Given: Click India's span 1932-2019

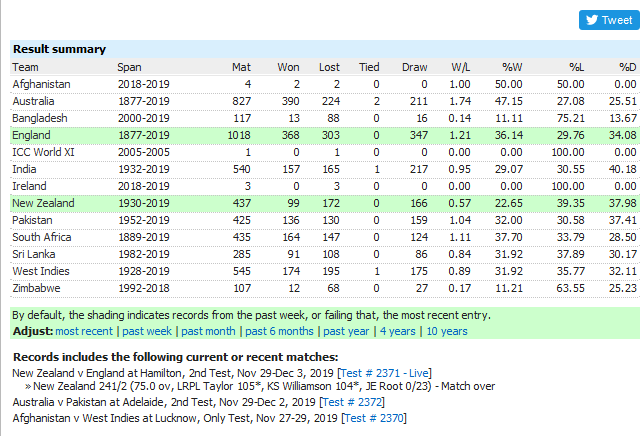Looking at the screenshot, I should pyautogui.click(x=144, y=169).
